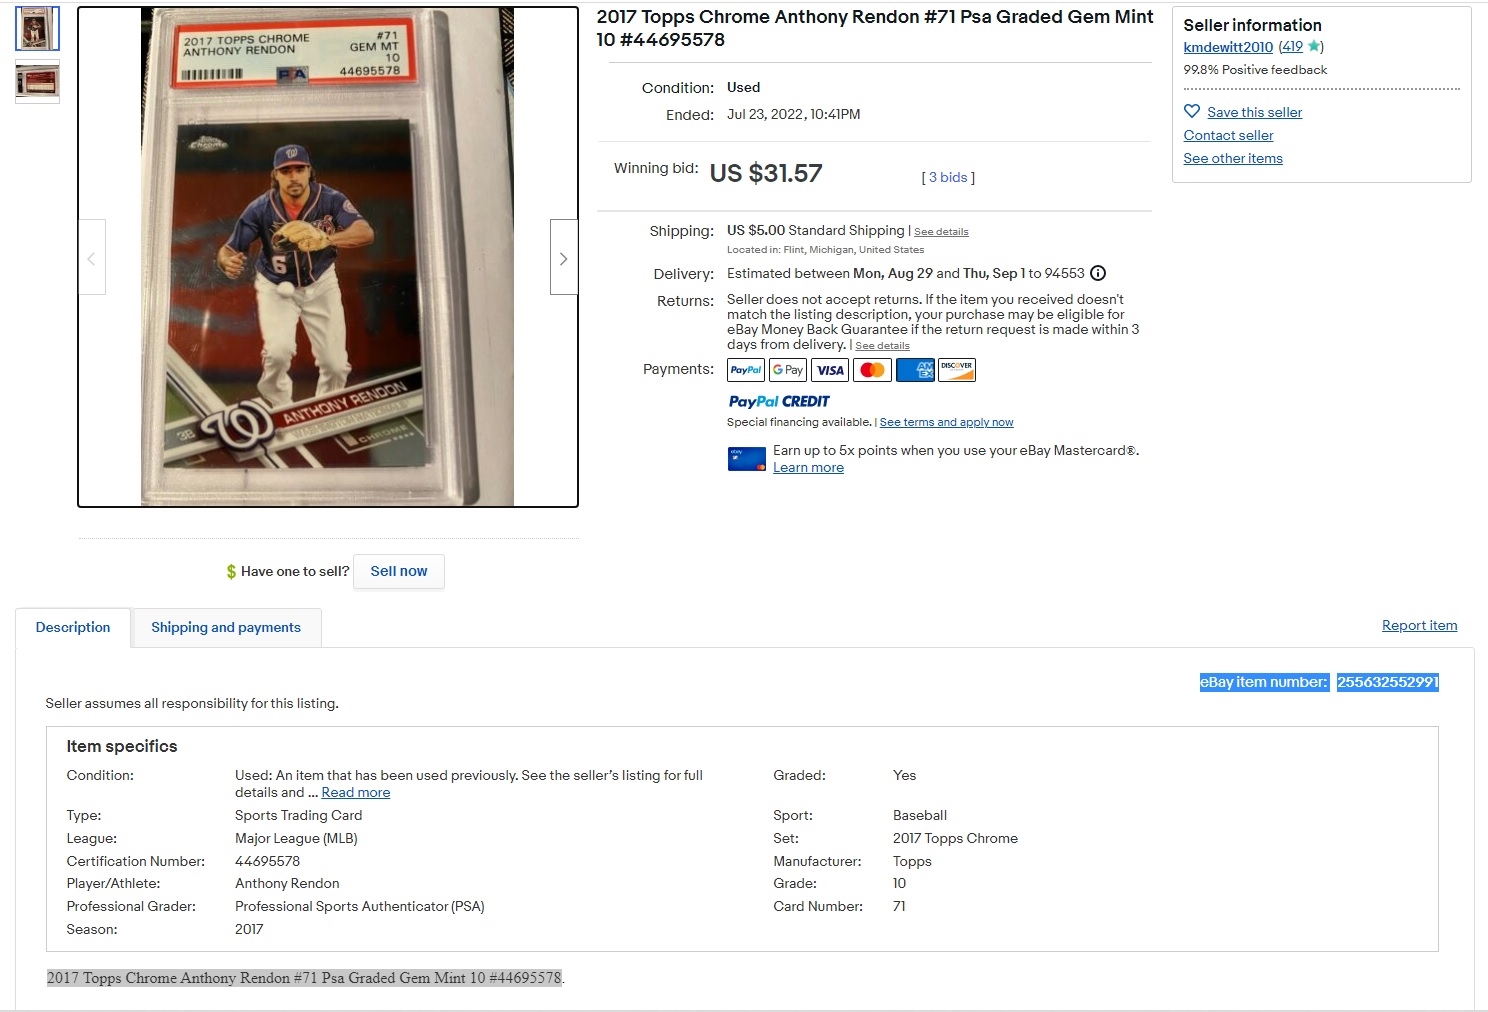This screenshot has height=1012, width=1488.
Task: Click the Mastercard payment icon
Action: (x=872, y=370)
